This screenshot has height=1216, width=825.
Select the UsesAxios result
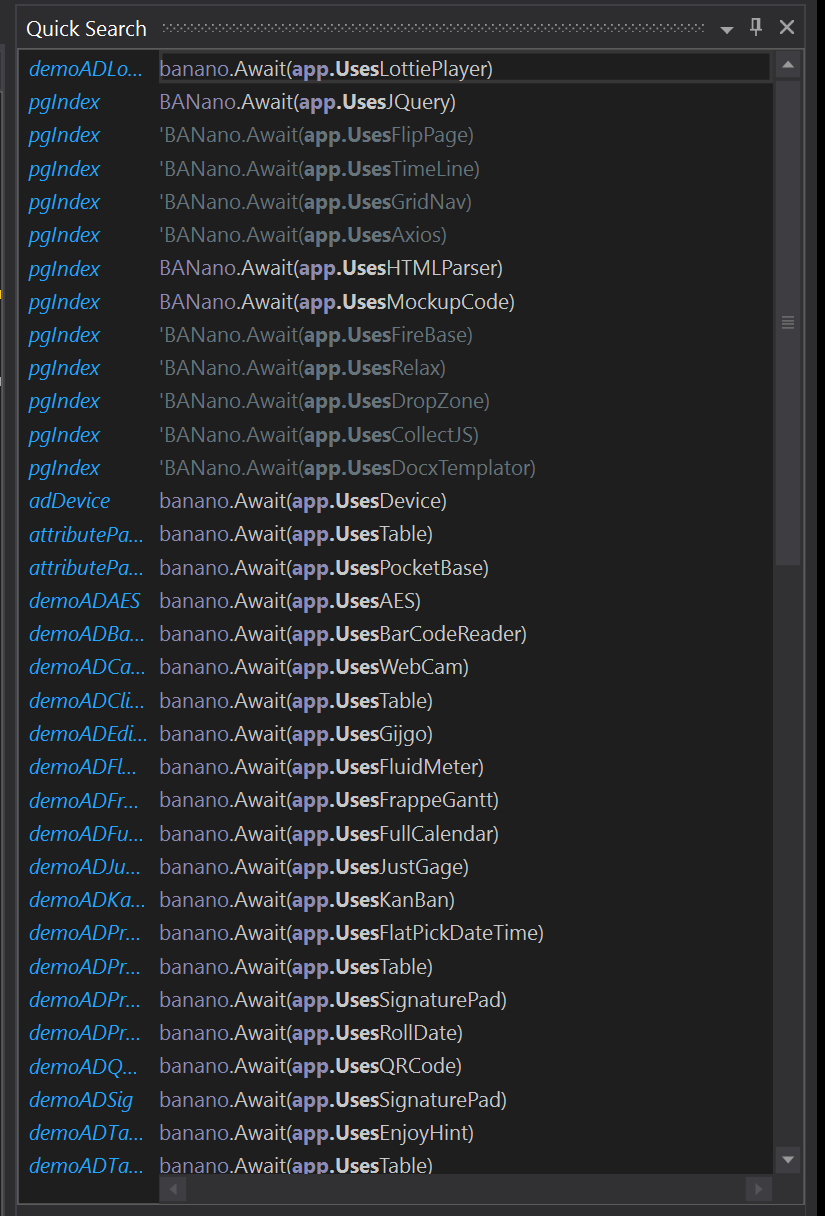click(303, 235)
